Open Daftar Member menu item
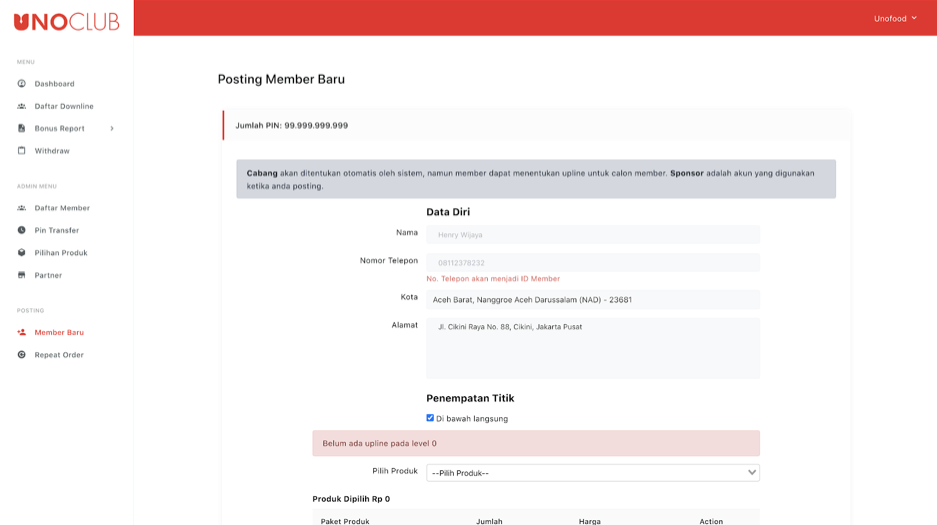The image size is (937, 525). click(62, 208)
